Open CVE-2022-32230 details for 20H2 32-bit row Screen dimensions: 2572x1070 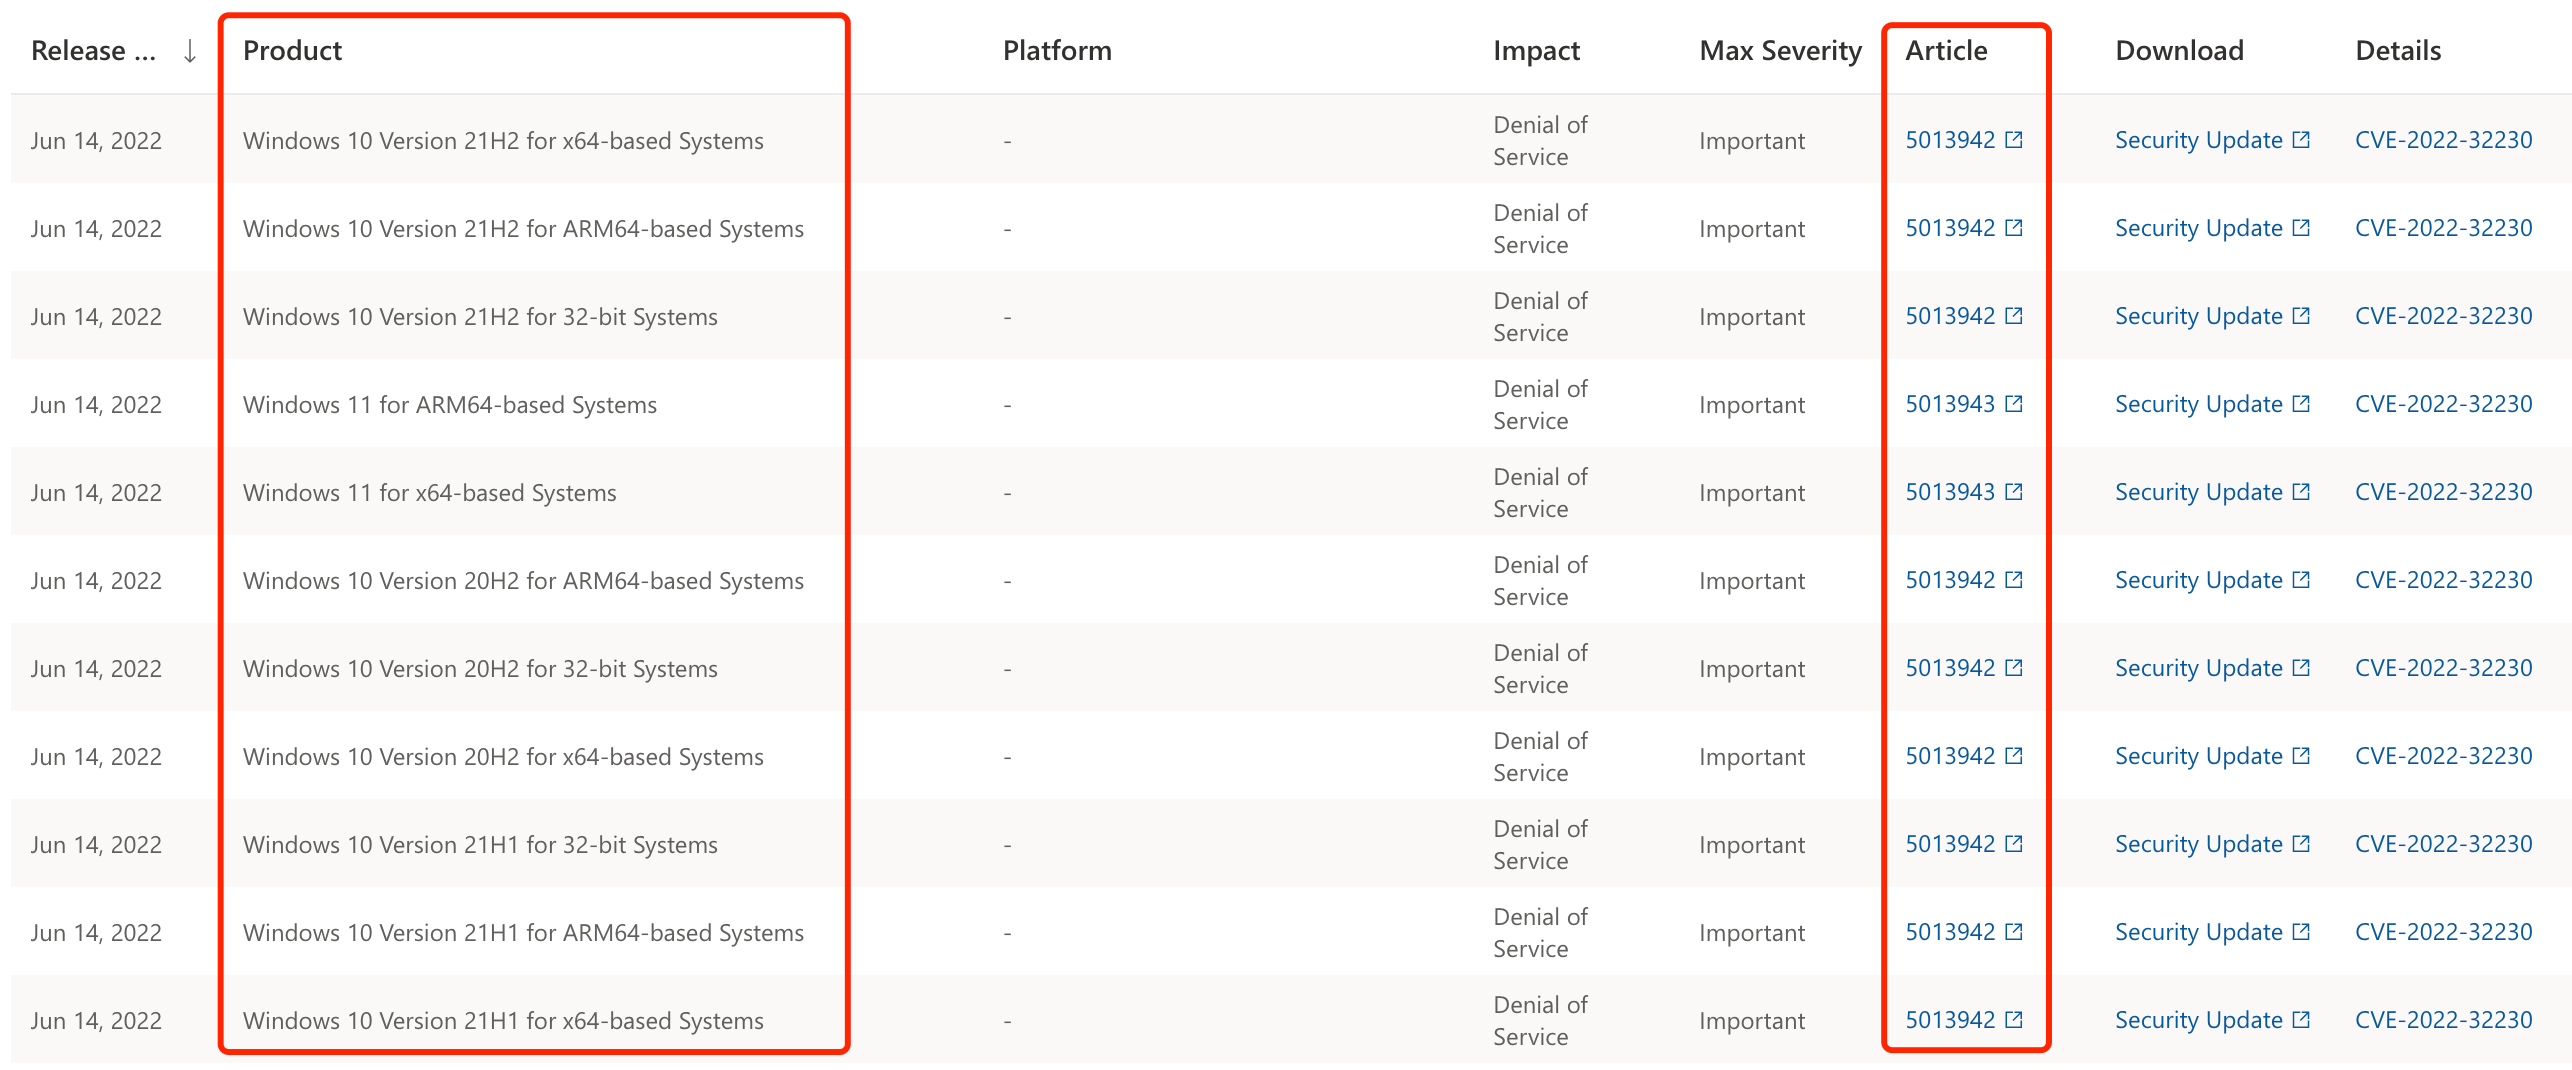pos(2443,668)
